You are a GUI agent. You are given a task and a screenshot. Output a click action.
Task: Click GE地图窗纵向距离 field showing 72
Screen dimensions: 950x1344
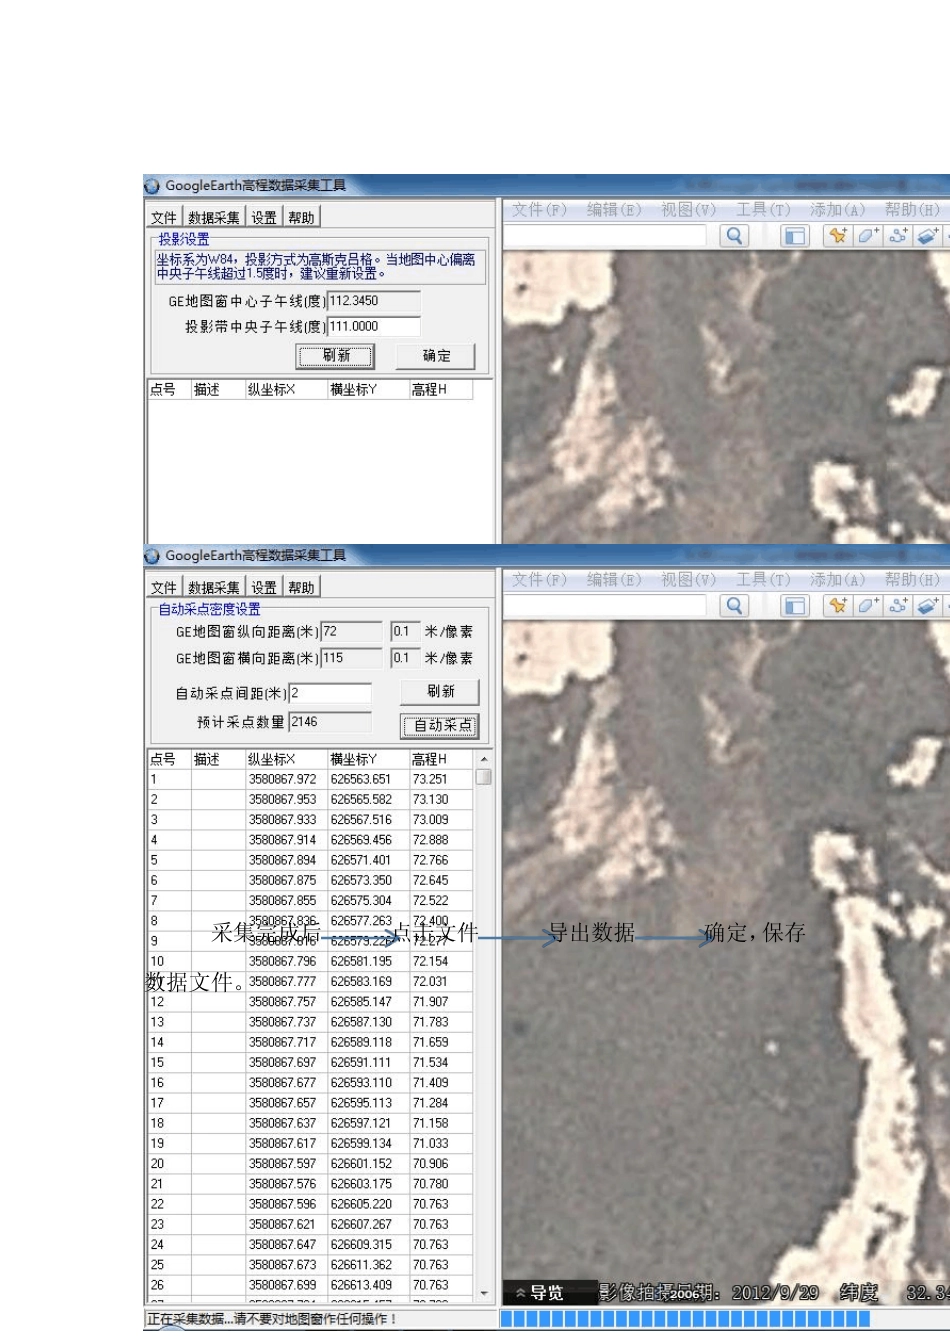(352, 632)
